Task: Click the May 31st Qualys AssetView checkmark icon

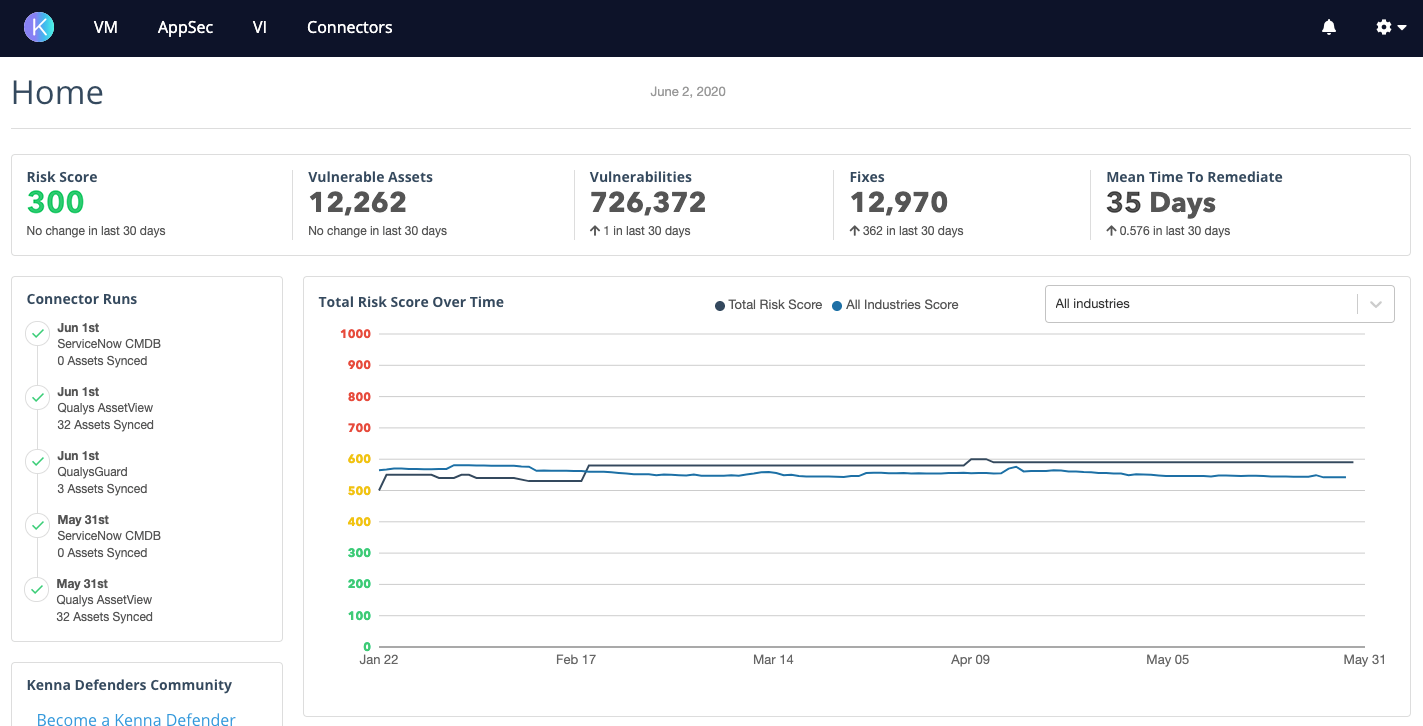Action: point(38,589)
